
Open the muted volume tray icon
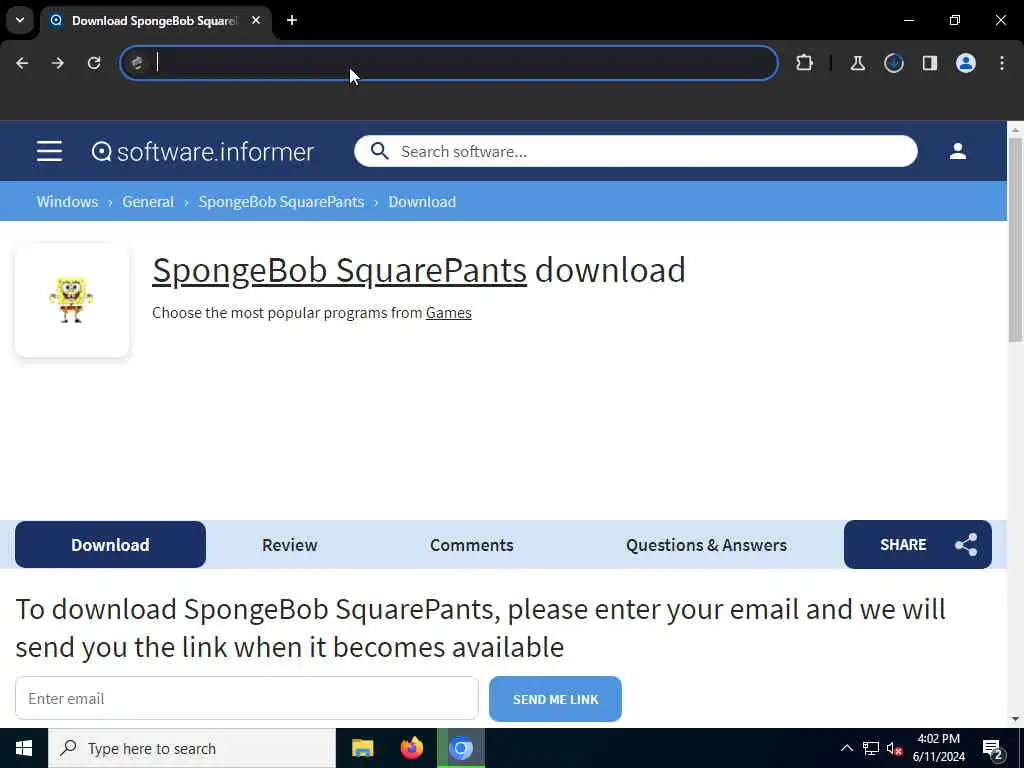[x=894, y=748]
